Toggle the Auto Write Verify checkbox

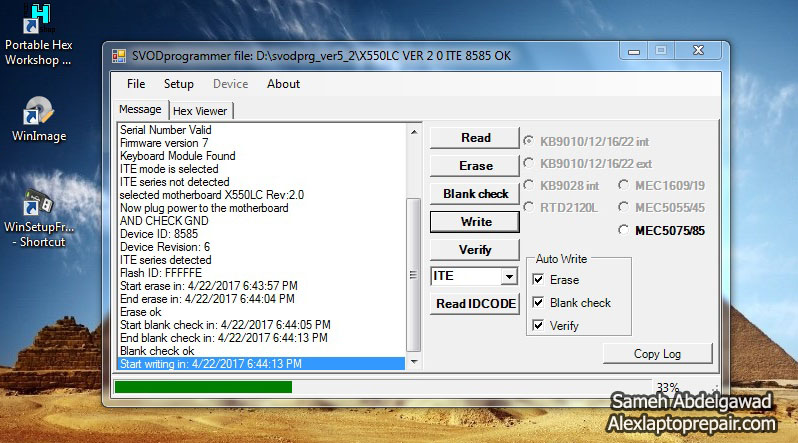coord(538,325)
